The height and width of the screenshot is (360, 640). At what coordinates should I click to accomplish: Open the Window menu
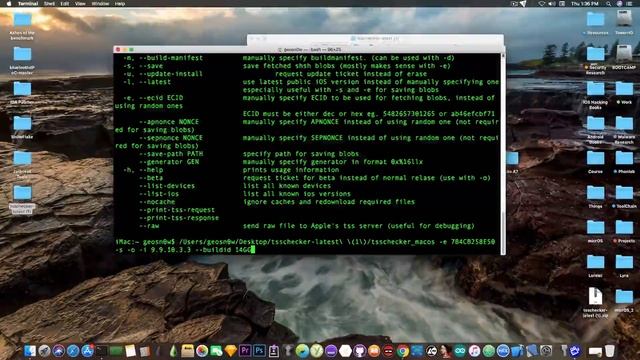[x=100, y=4]
